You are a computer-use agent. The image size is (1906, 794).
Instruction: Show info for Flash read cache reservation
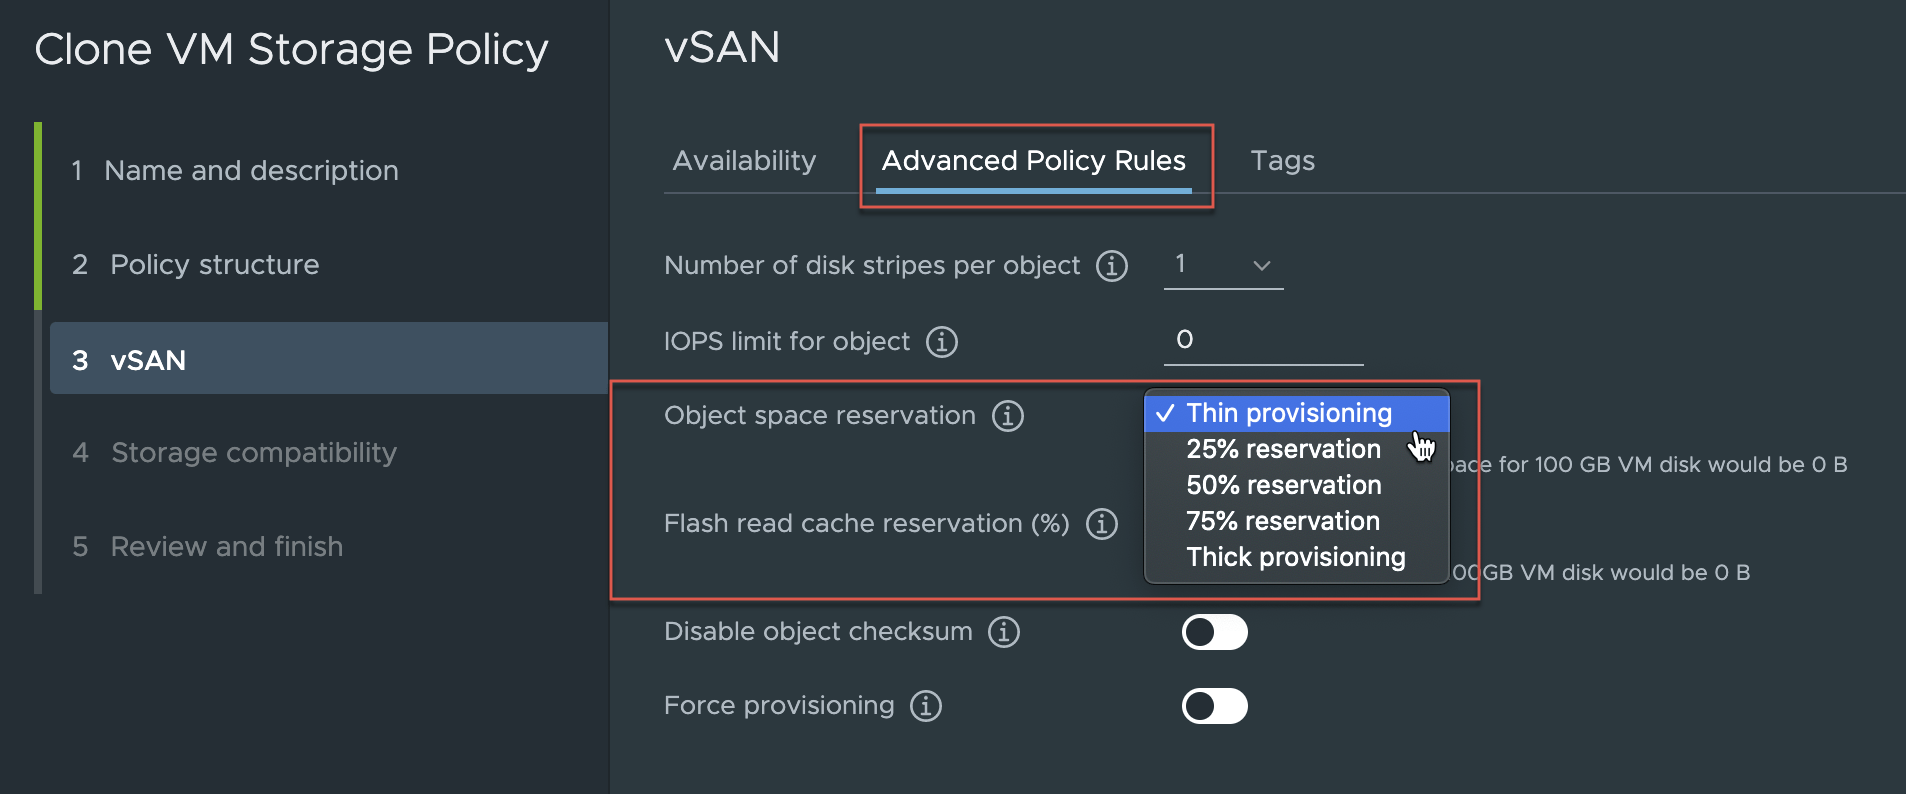(x=1101, y=524)
